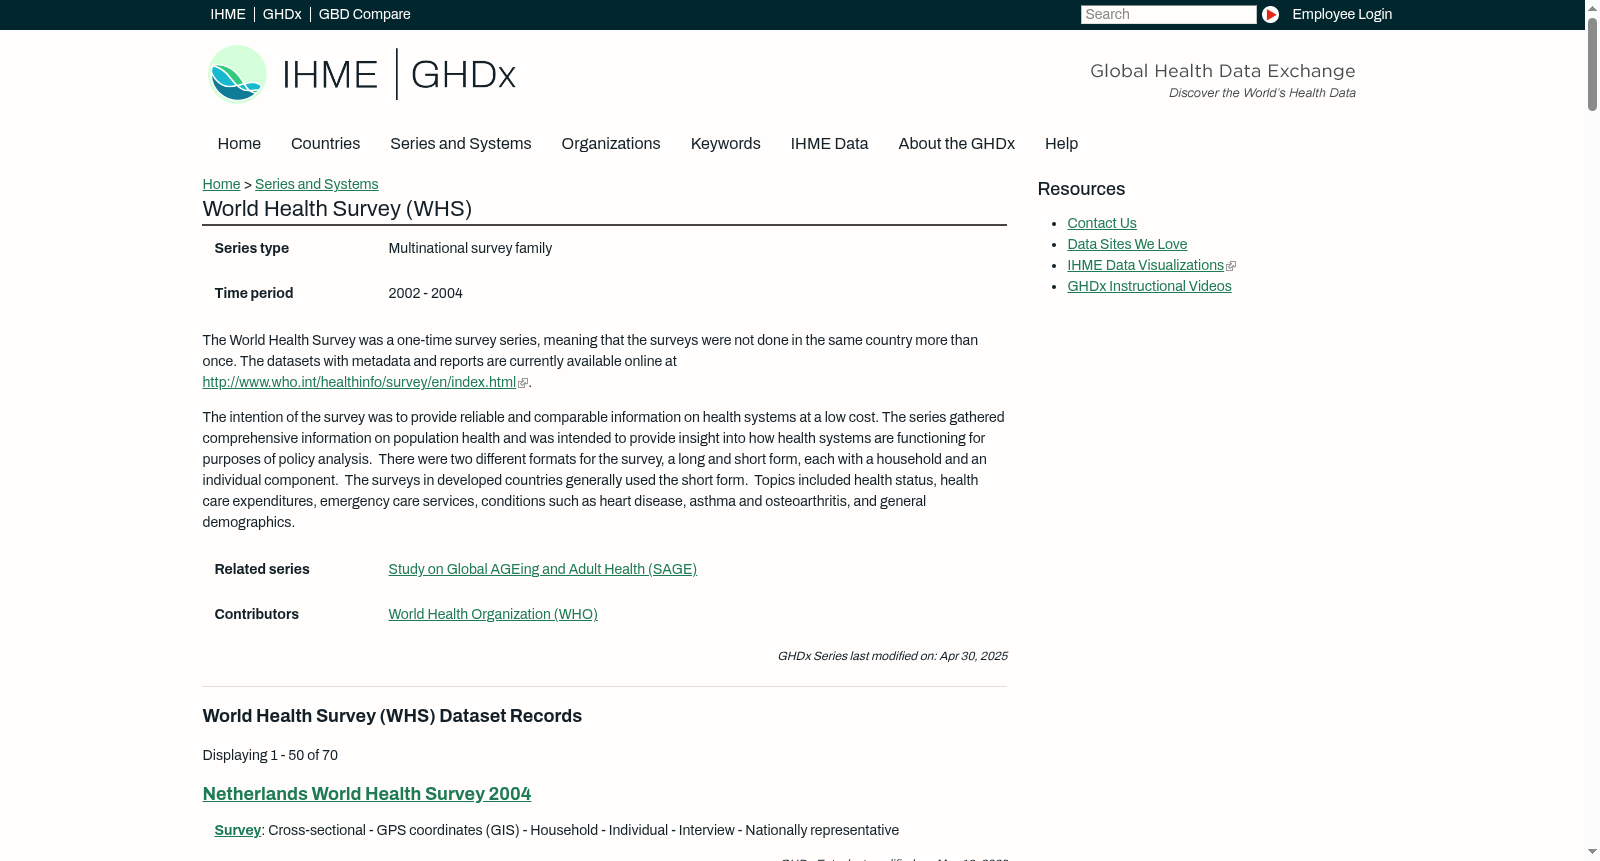Click the Series and Systems breadcrumb link
The height and width of the screenshot is (861, 1600).
tap(316, 184)
